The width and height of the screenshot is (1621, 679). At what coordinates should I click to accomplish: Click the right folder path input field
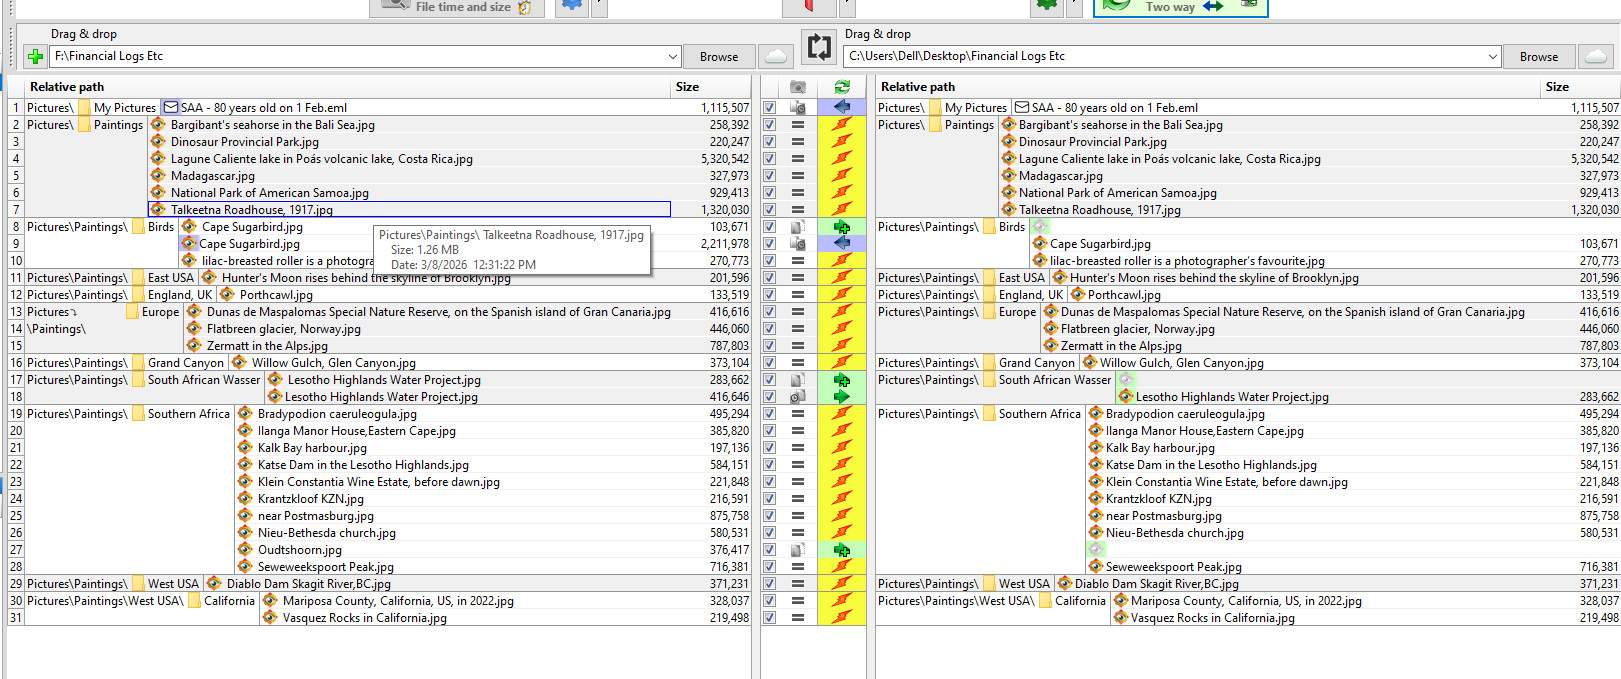(x=1164, y=56)
